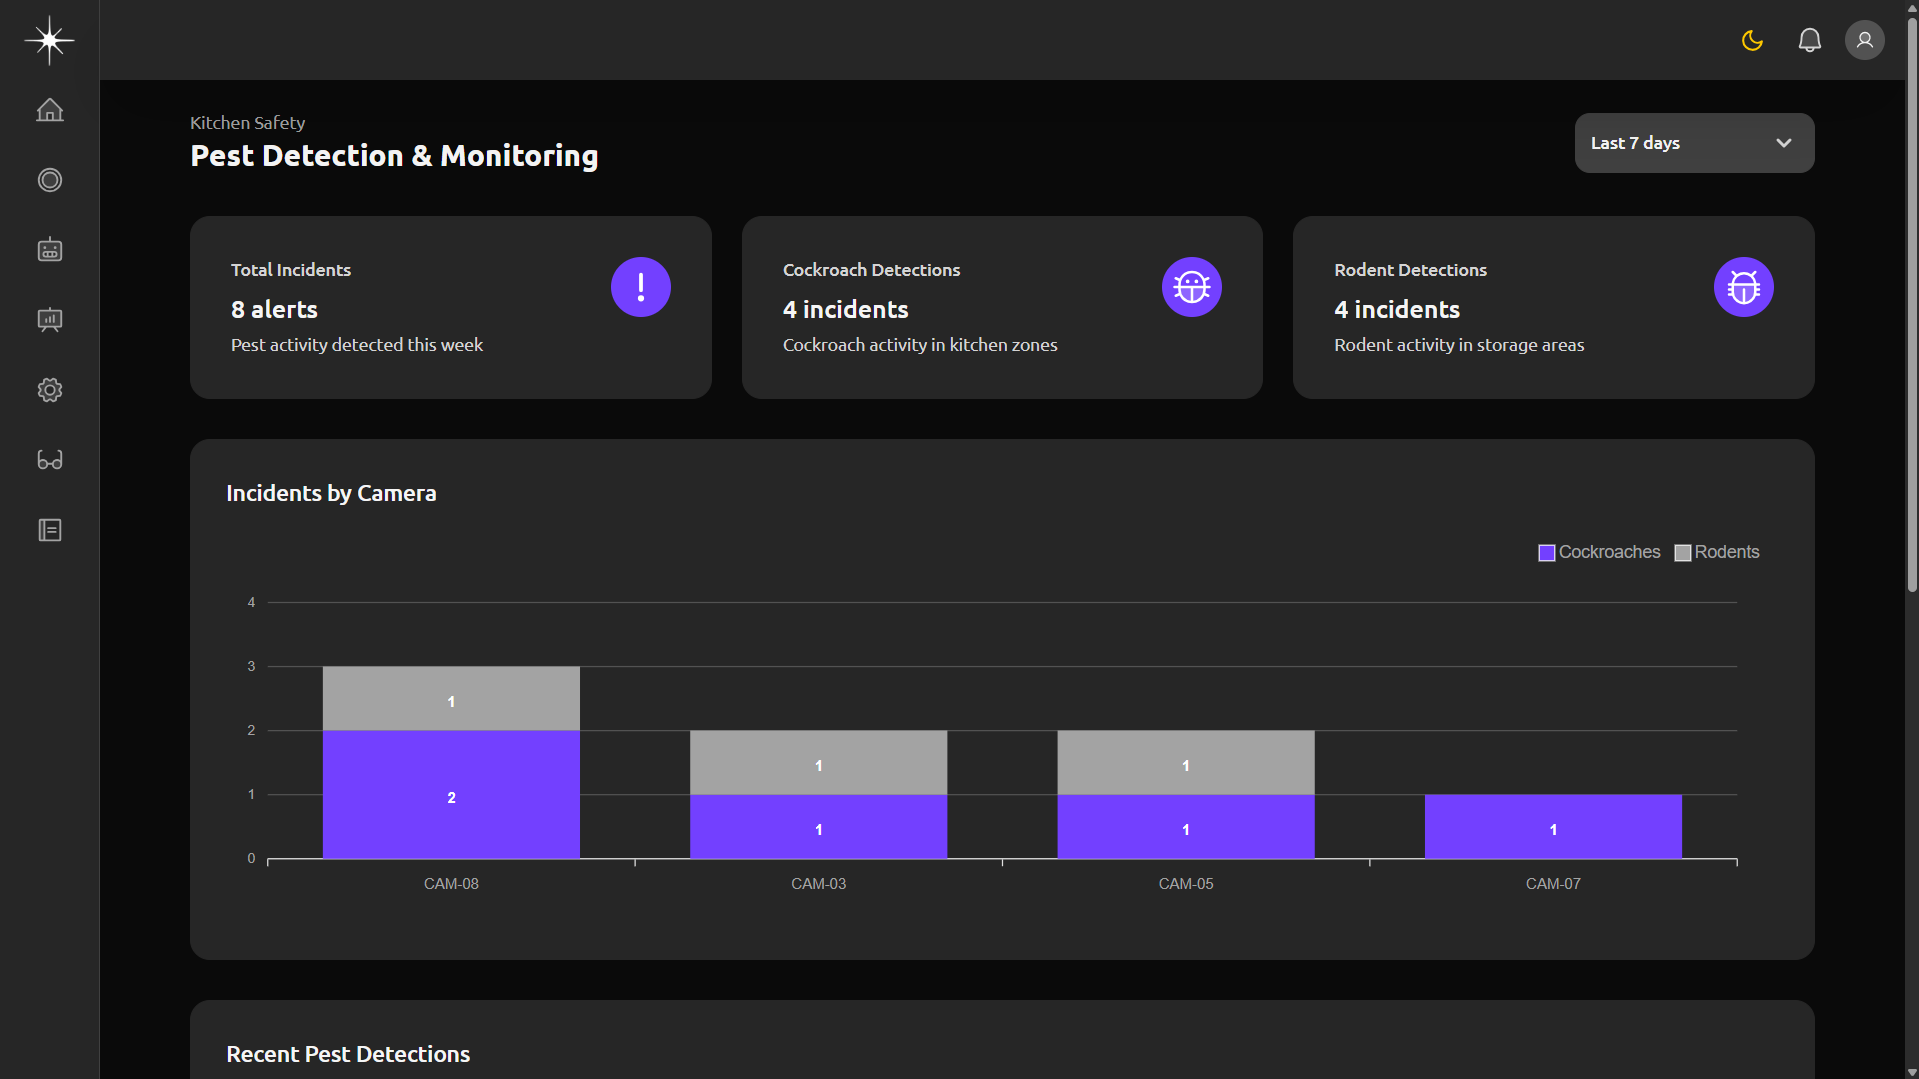This screenshot has width=1919, height=1079.
Task: Click the glasses icon in sidebar
Action: [49, 460]
